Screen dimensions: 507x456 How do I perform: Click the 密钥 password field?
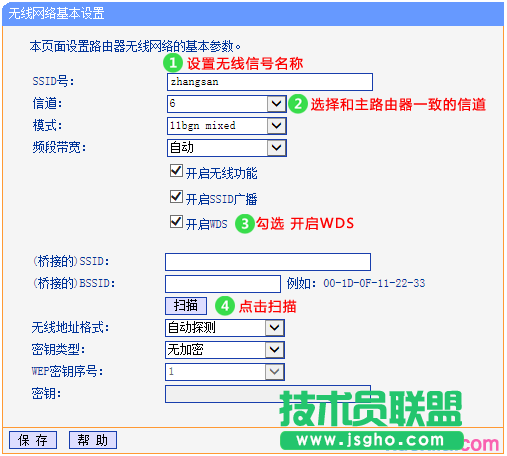(268, 394)
